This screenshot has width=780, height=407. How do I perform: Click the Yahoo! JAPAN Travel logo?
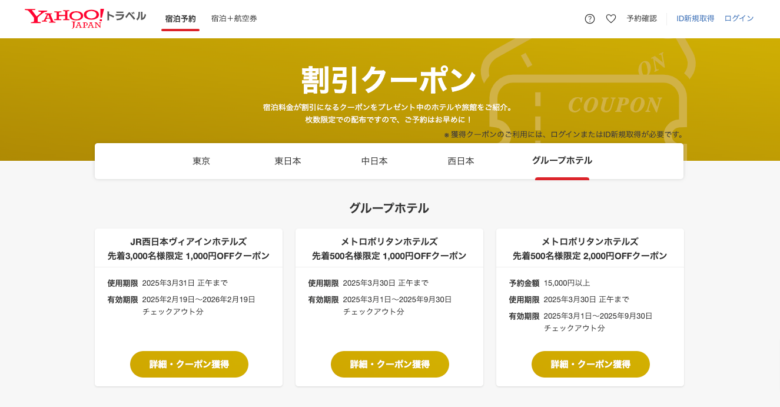pyautogui.click(x=86, y=18)
